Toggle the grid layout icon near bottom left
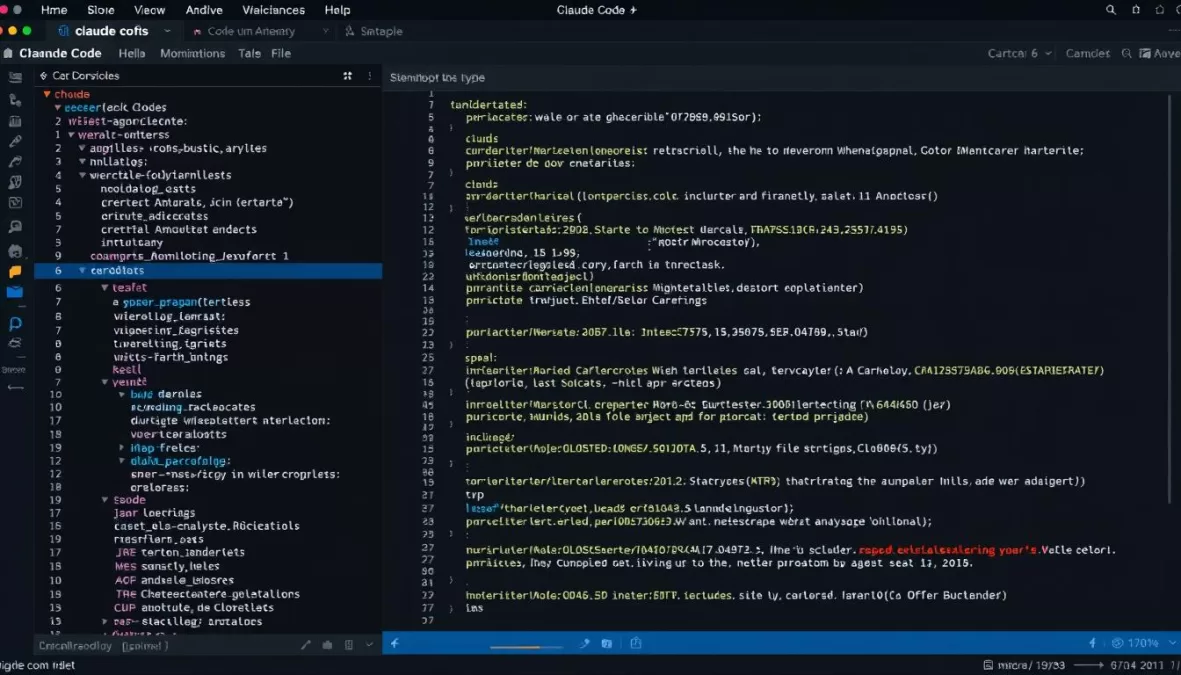This screenshot has width=1181, height=675. [348, 644]
